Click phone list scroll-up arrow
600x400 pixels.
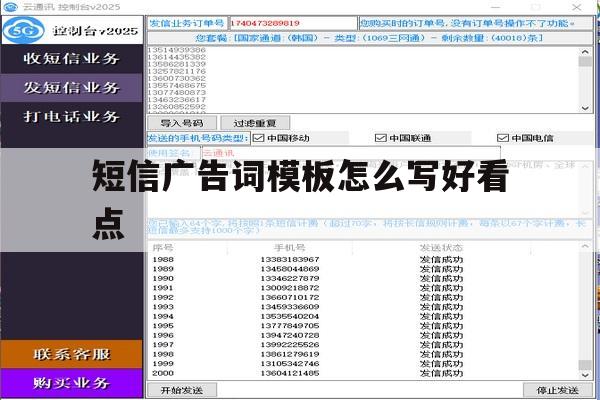(x=585, y=52)
